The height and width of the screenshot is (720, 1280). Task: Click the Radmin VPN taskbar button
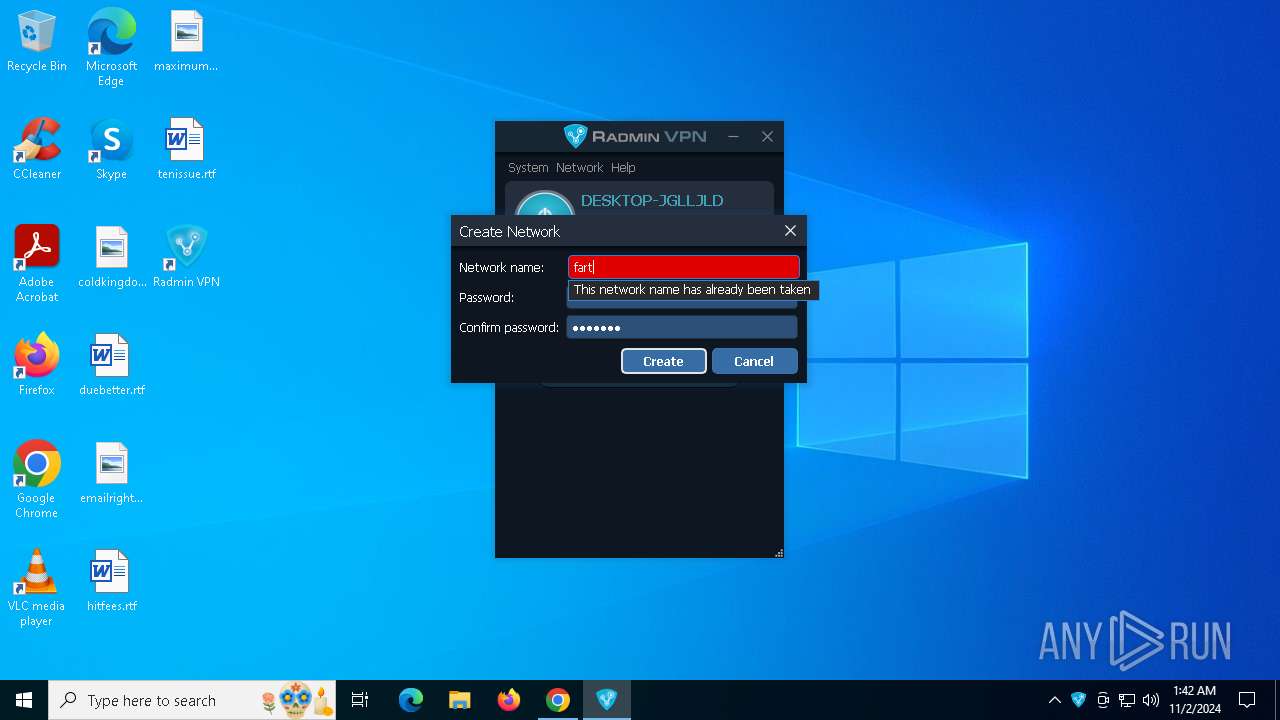[607, 700]
